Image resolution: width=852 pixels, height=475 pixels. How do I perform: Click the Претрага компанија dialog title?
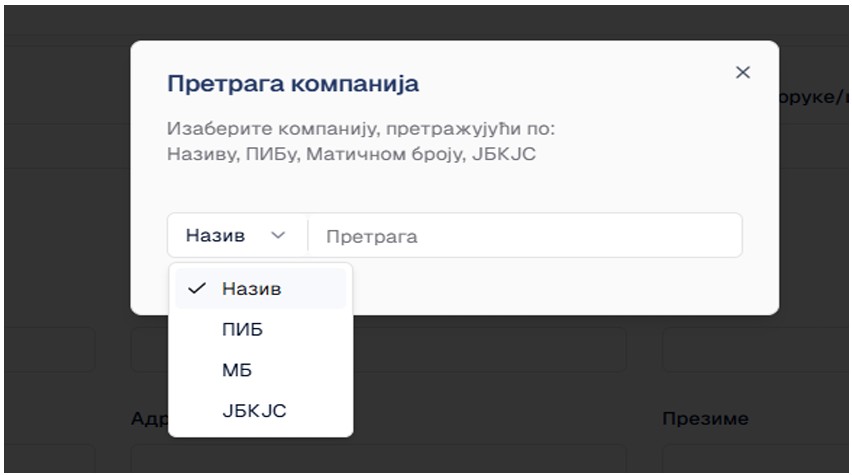pyautogui.click(x=292, y=84)
